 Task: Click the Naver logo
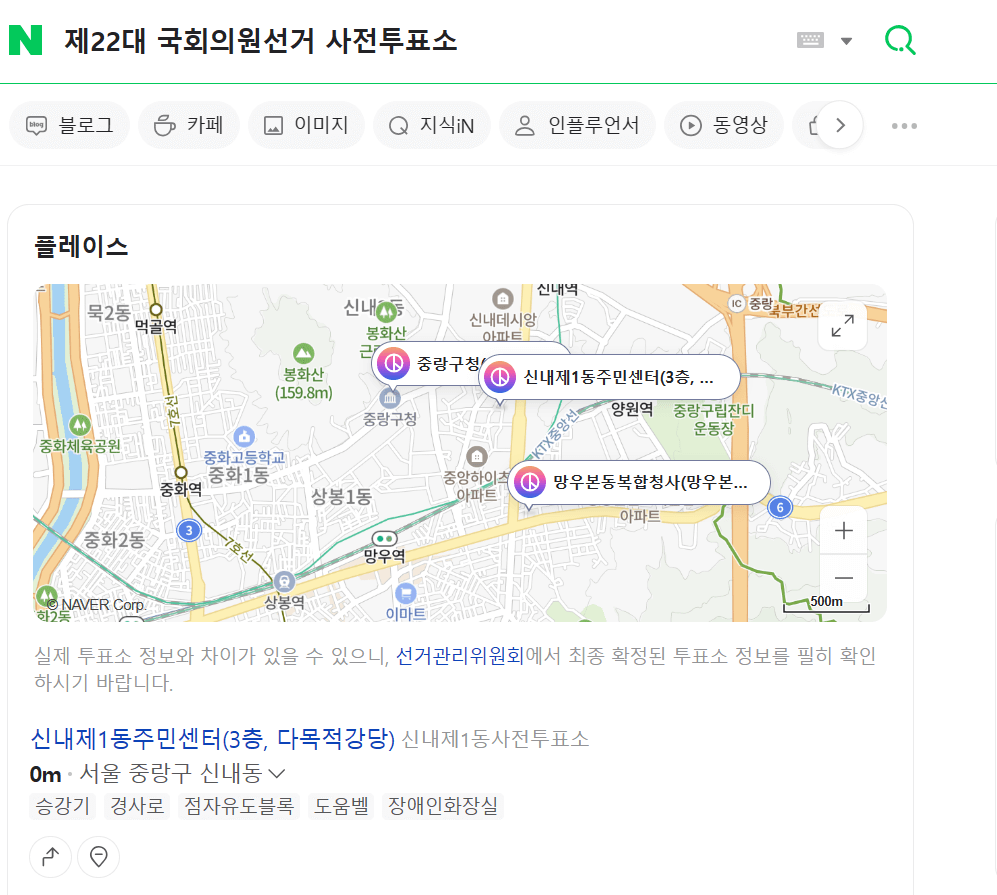27,38
